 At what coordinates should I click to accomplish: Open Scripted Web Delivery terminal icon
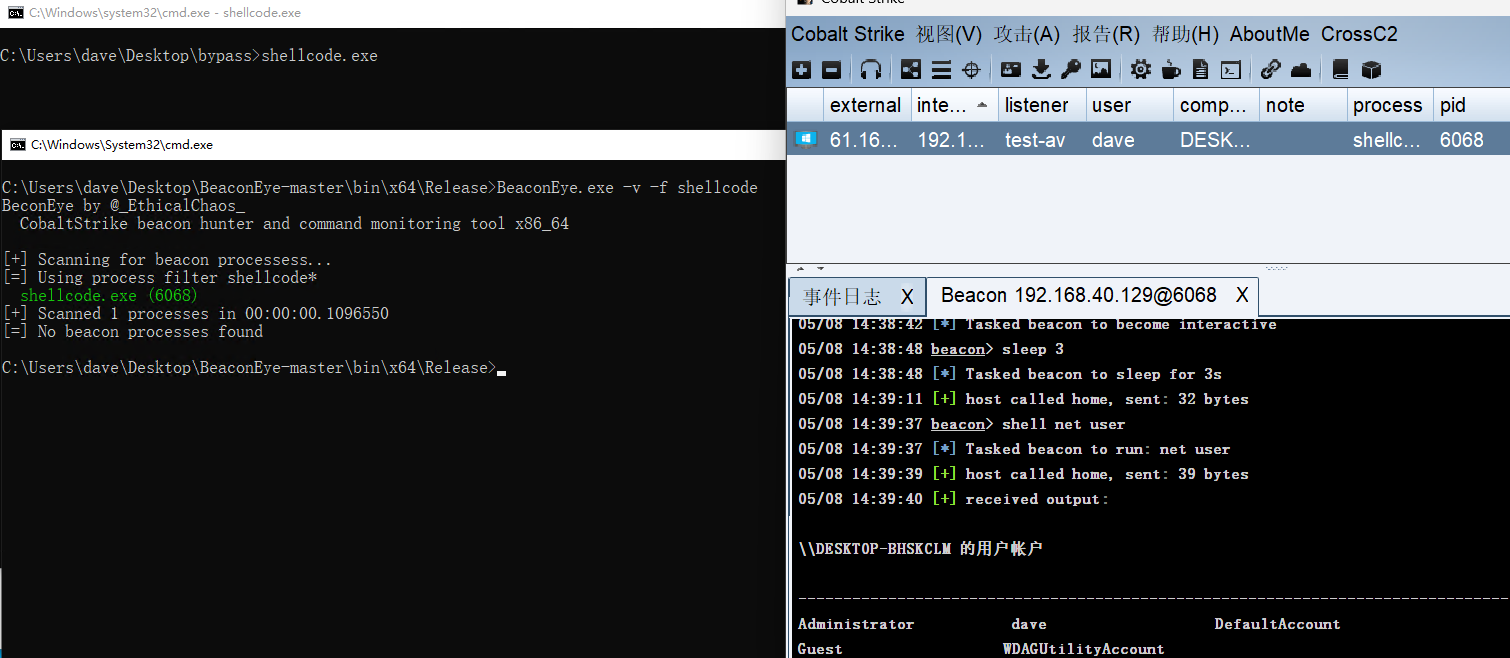[1231, 70]
